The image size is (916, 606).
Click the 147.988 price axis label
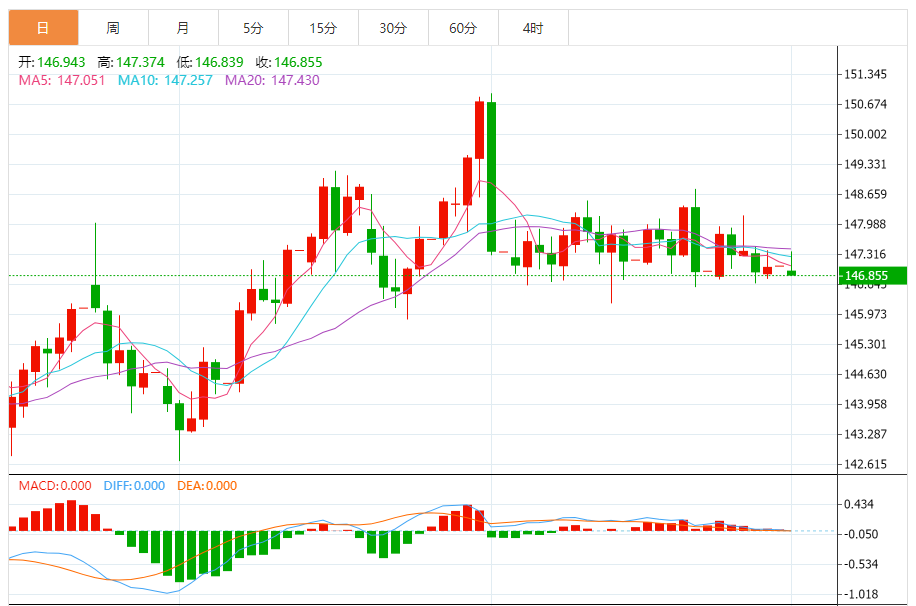[x=865, y=224]
